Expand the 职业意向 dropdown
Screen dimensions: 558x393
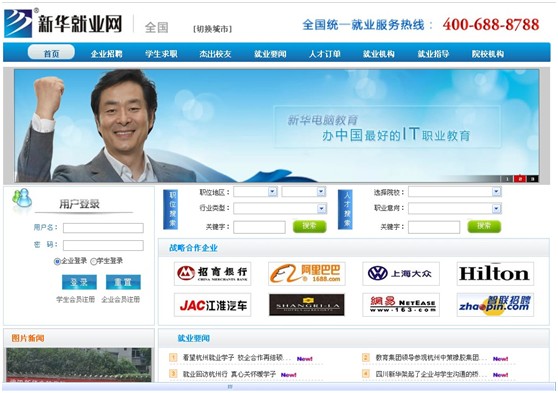click(x=496, y=208)
